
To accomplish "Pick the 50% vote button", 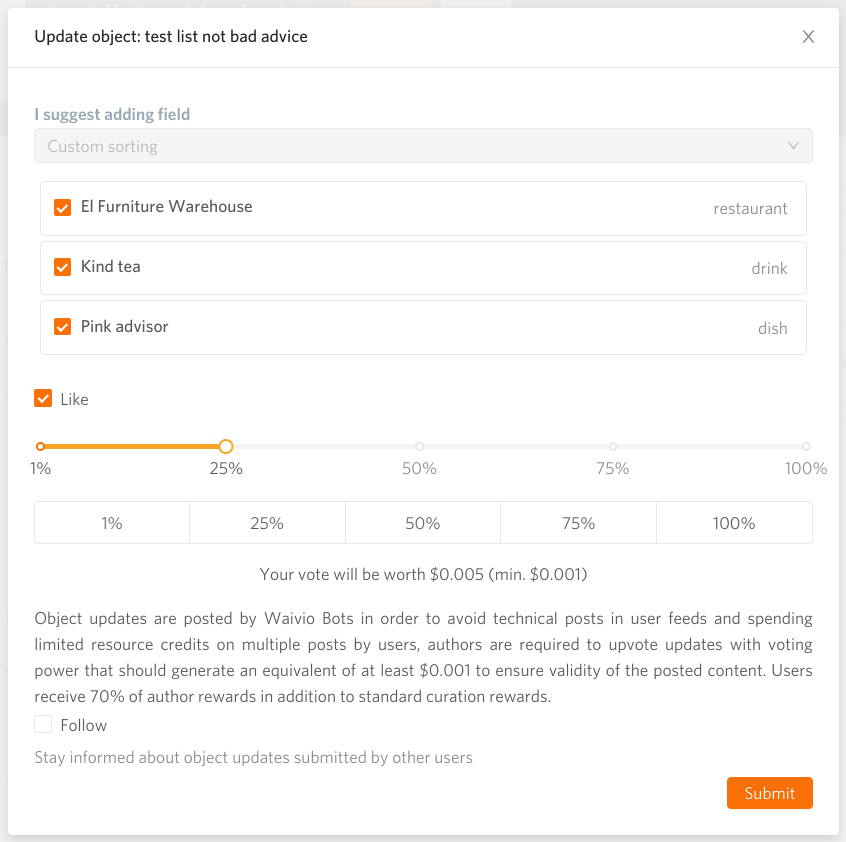I will coord(422,523).
